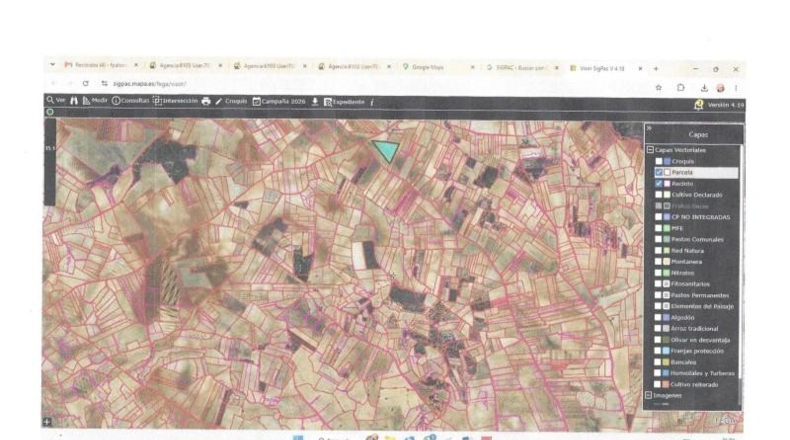The image size is (790, 440).
Task: Switch to the SIGPAC Buscar browser tab
Action: (522, 68)
